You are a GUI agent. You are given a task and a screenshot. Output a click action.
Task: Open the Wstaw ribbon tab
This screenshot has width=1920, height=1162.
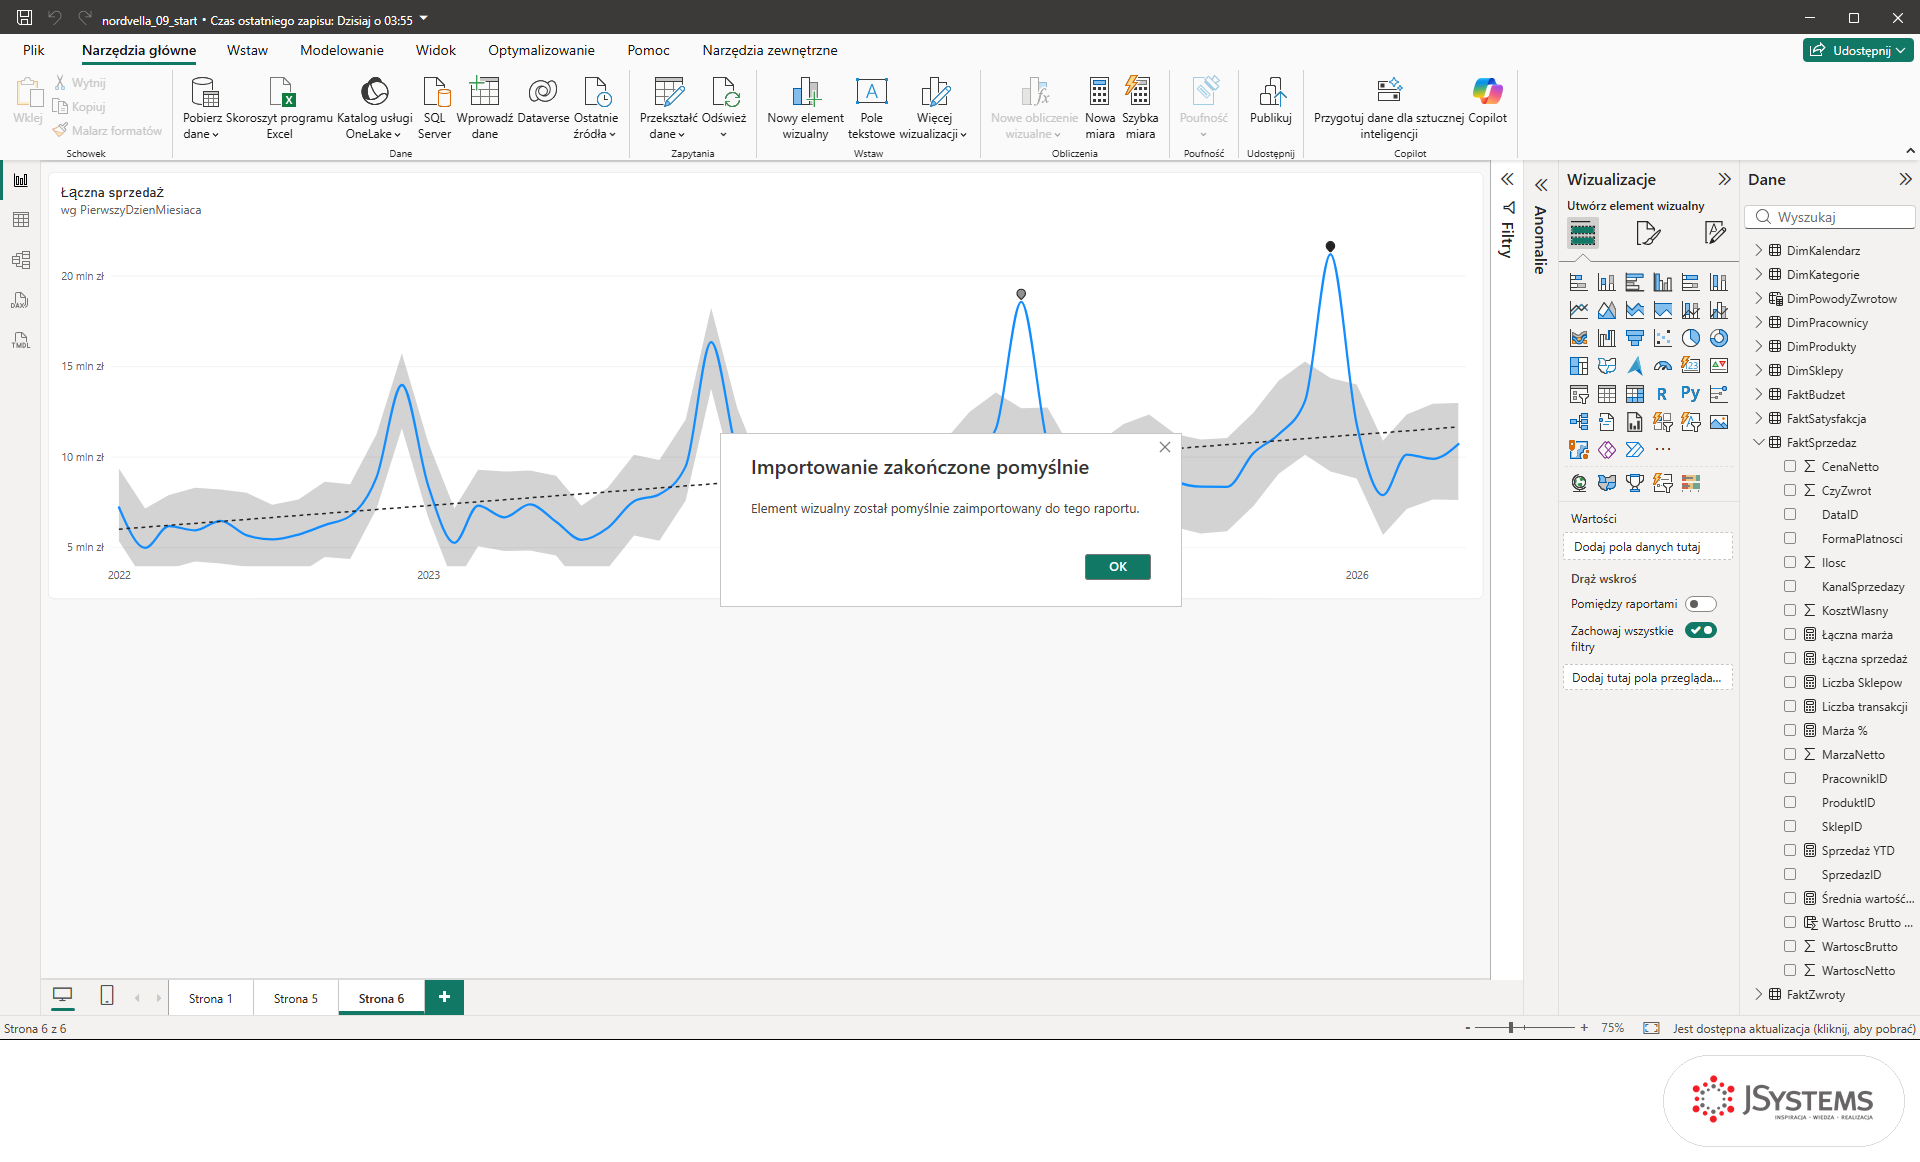tap(247, 50)
